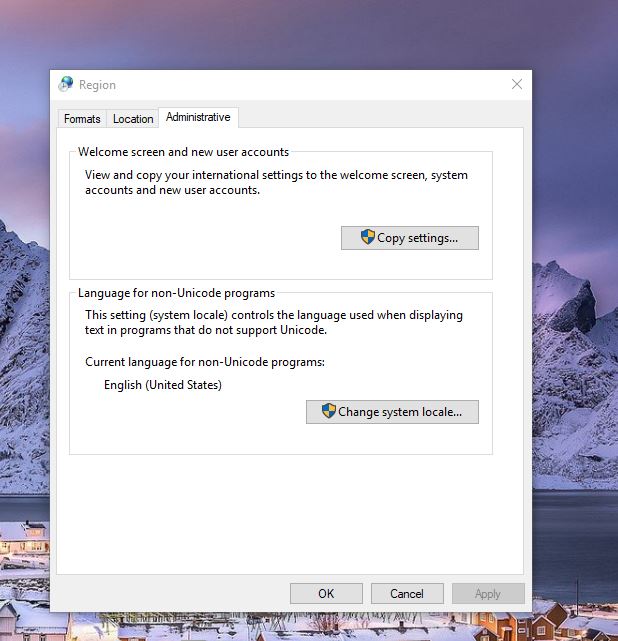
Task: Click the 'Region' window title text
Action: pos(97,85)
